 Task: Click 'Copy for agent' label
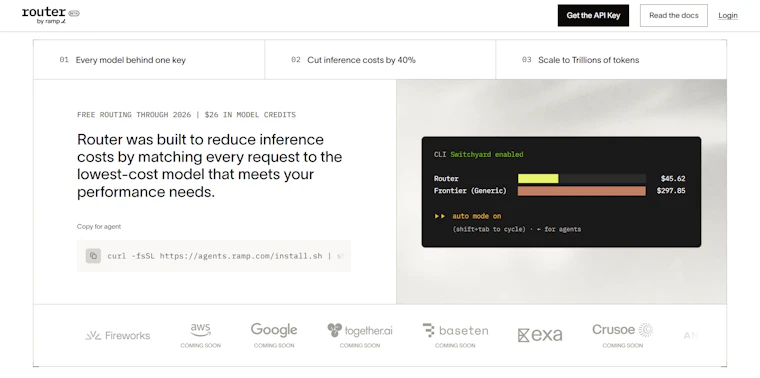[x=99, y=226]
